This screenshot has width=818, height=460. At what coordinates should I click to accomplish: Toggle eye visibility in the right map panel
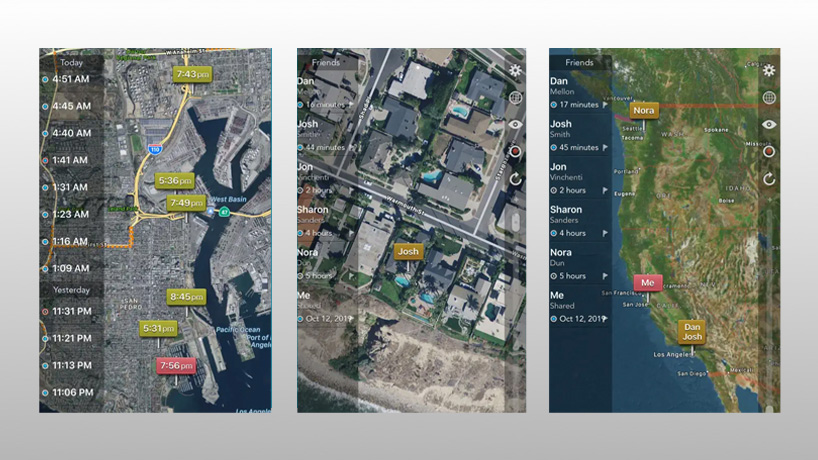click(768, 125)
